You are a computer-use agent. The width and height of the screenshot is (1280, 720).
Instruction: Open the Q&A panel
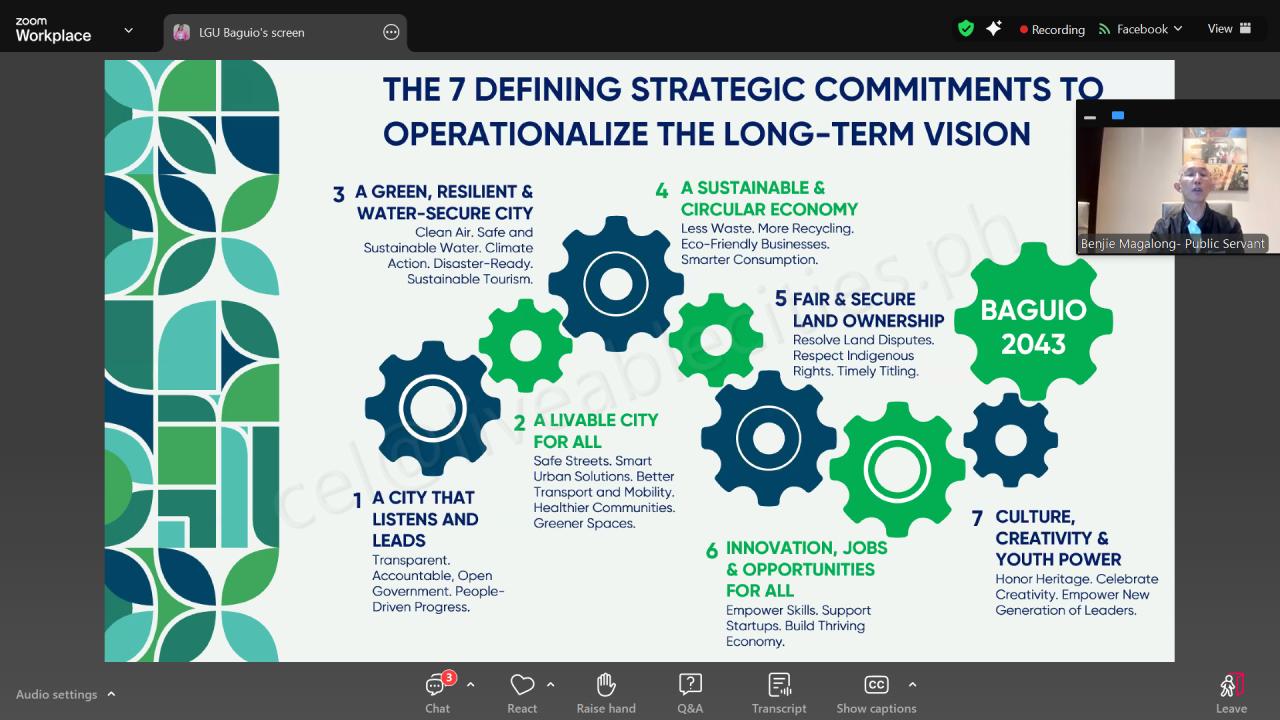click(x=690, y=693)
